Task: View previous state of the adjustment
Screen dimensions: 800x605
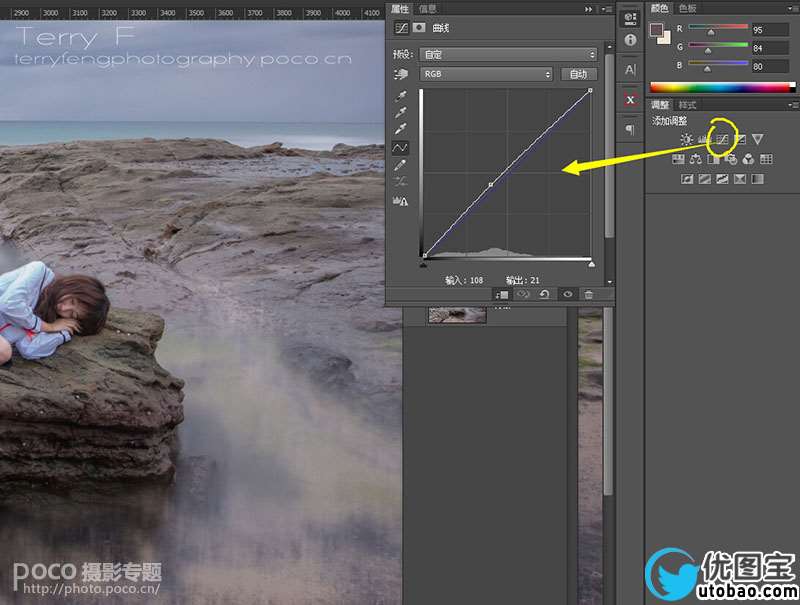Action: coord(522,294)
